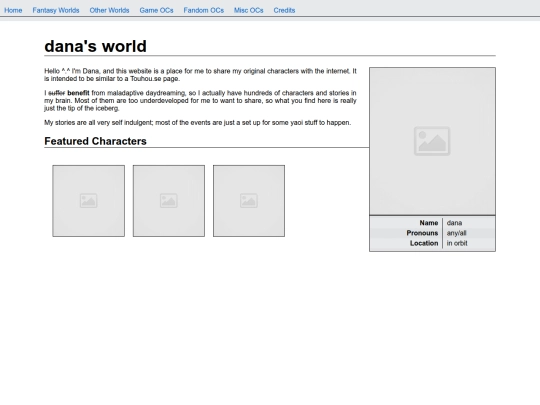This screenshot has height=405, width=540.
Task: Visit the Misc OCs page
Action: [x=249, y=10]
